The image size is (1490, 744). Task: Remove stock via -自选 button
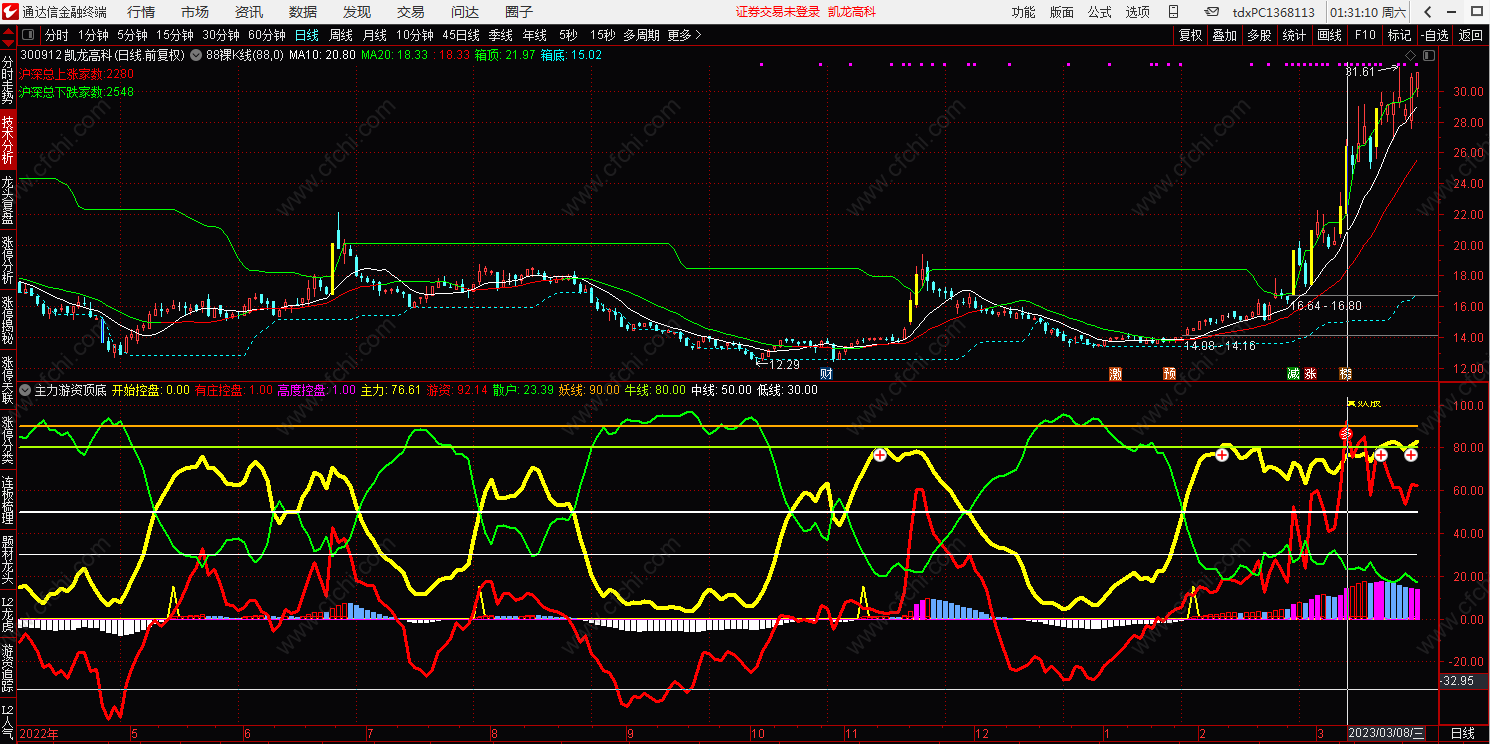click(x=1433, y=35)
